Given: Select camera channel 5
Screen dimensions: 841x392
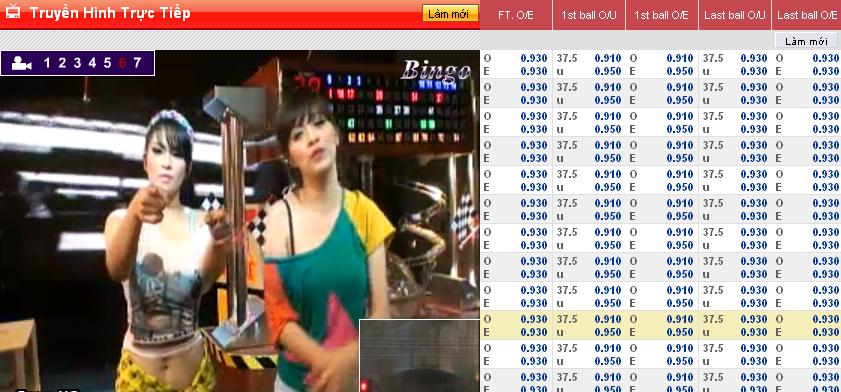Looking at the screenshot, I should (107, 63).
